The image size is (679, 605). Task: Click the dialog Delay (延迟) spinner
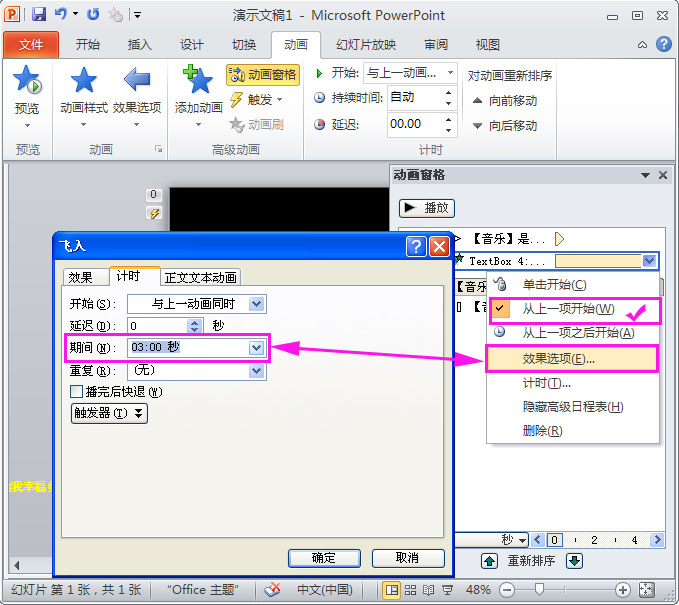[x=194, y=326]
